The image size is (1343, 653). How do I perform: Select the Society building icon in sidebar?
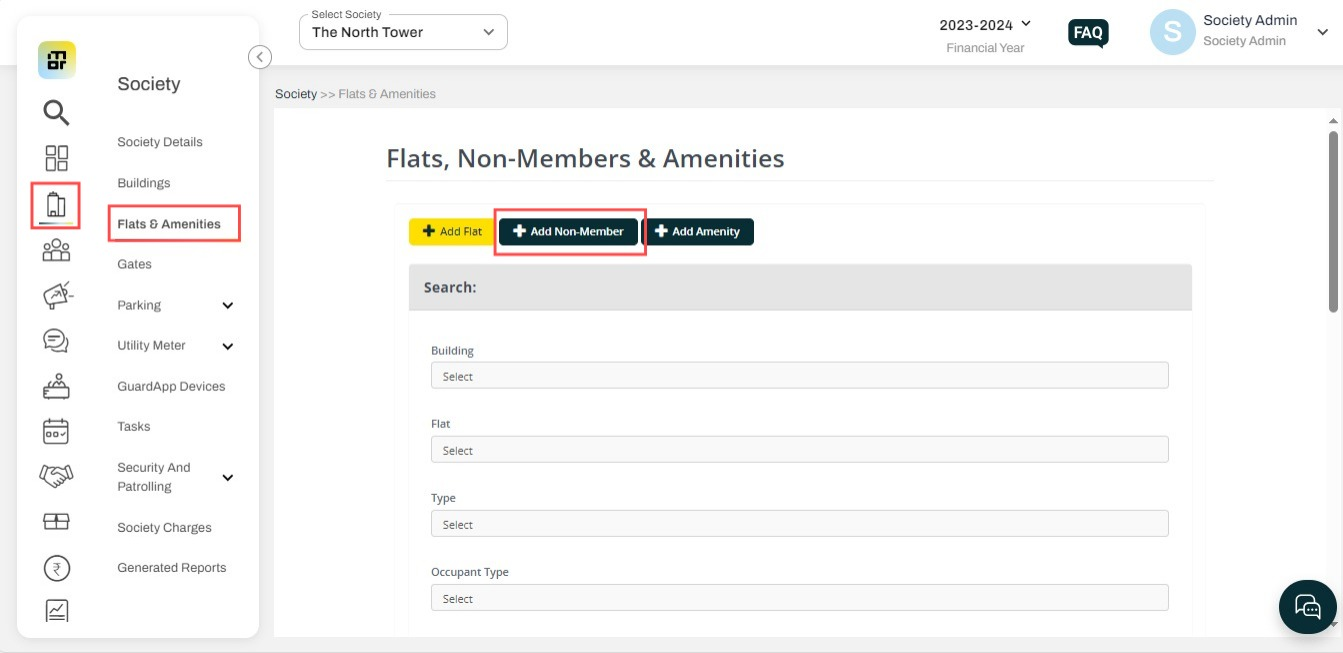tap(56, 203)
